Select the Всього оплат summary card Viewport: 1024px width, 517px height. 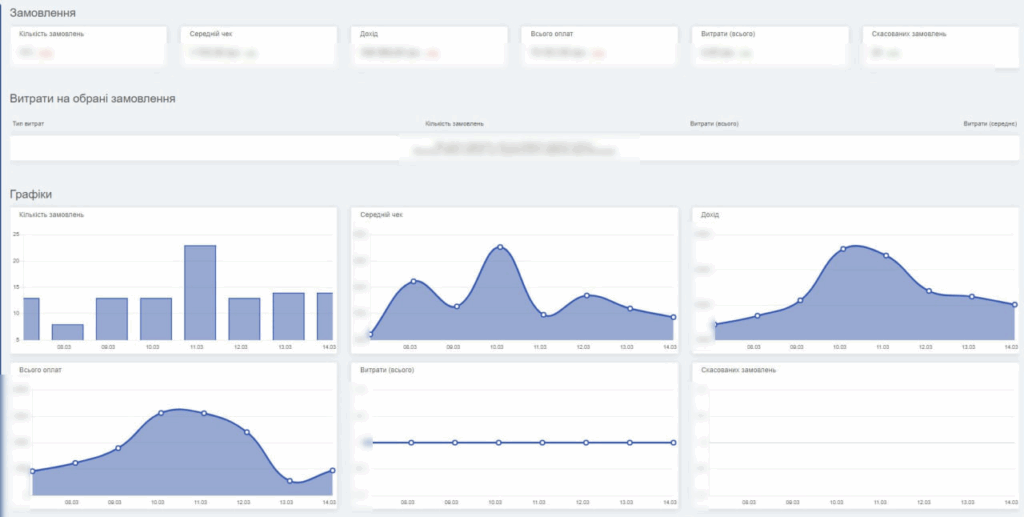(x=599, y=46)
